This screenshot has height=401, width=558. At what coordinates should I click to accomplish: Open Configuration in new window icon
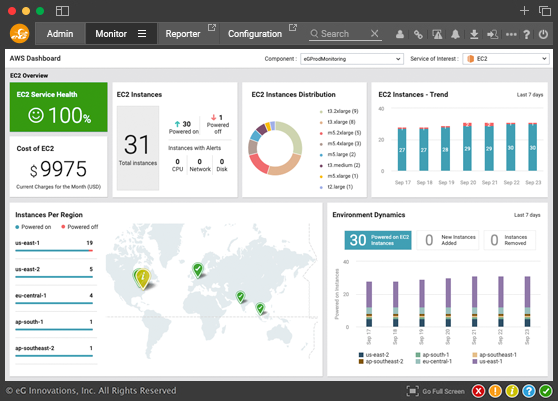pyautogui.click(x=293, y=27)
